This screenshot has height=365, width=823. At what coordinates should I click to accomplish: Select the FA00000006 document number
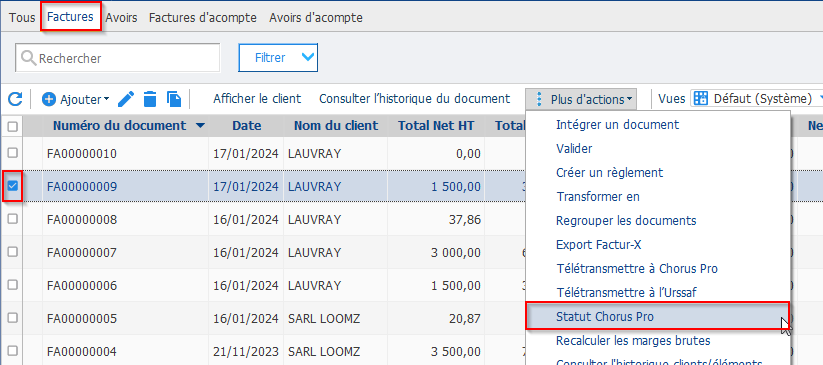point(81,286)
